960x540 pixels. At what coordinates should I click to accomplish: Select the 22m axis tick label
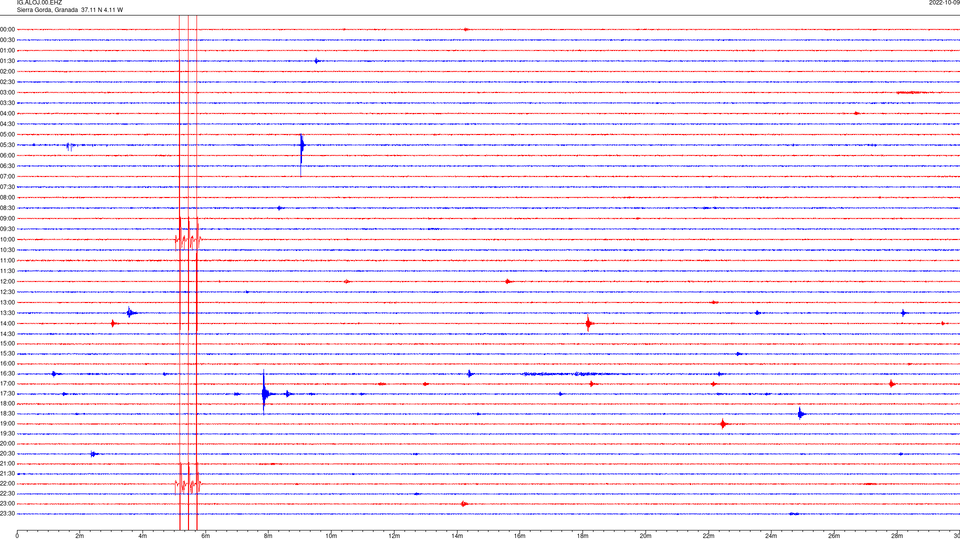[708, 536]
